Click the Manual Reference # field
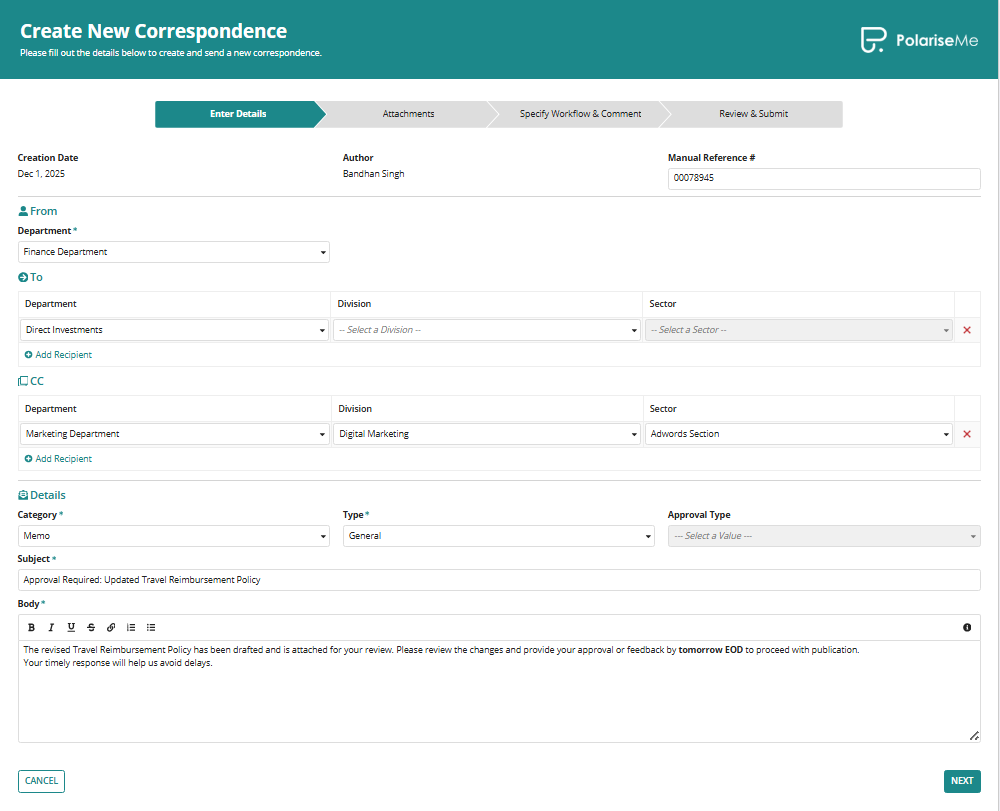The width and height of the screenshot is (1000, 811). [824, 178]
